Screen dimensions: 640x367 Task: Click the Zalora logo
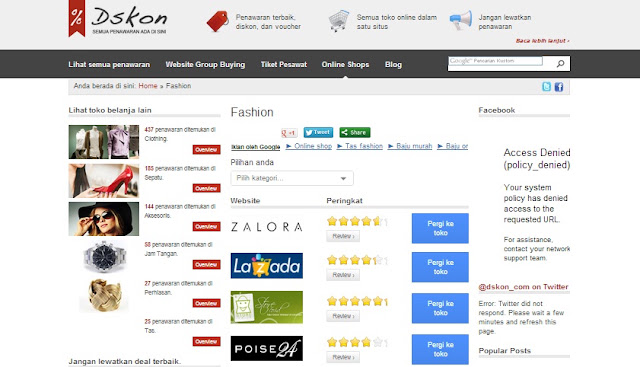pos(267,227)
